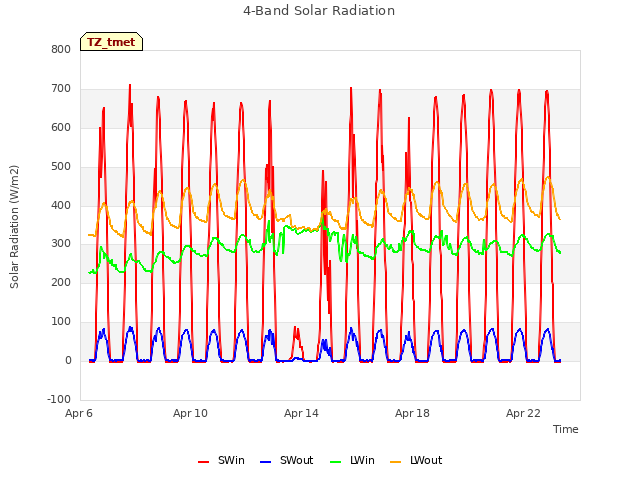640x480 pixels.
Task: Click the 500 y-axis tick label
Action: (x=61, y=167)
